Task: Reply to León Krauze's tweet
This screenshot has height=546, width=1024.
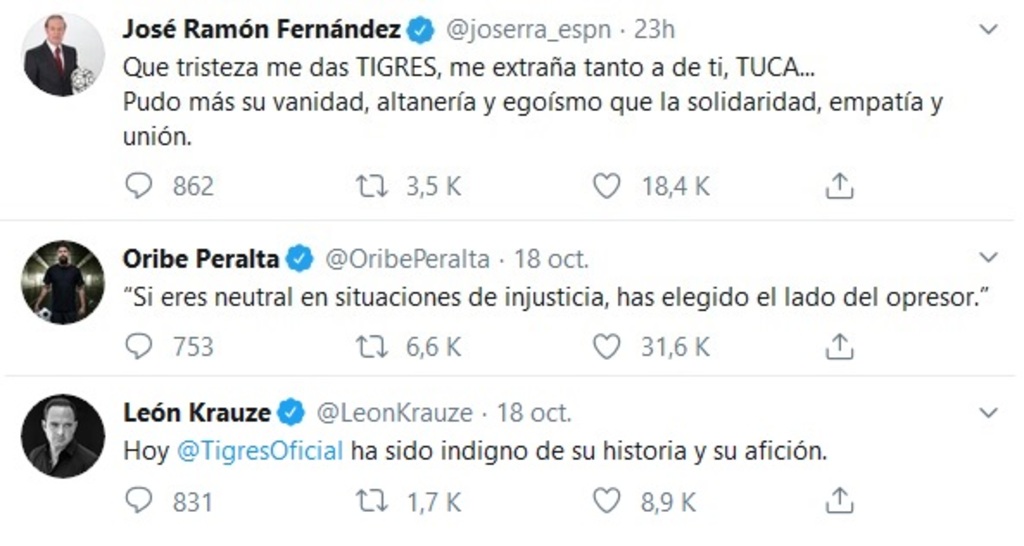Action: (139, 500)
